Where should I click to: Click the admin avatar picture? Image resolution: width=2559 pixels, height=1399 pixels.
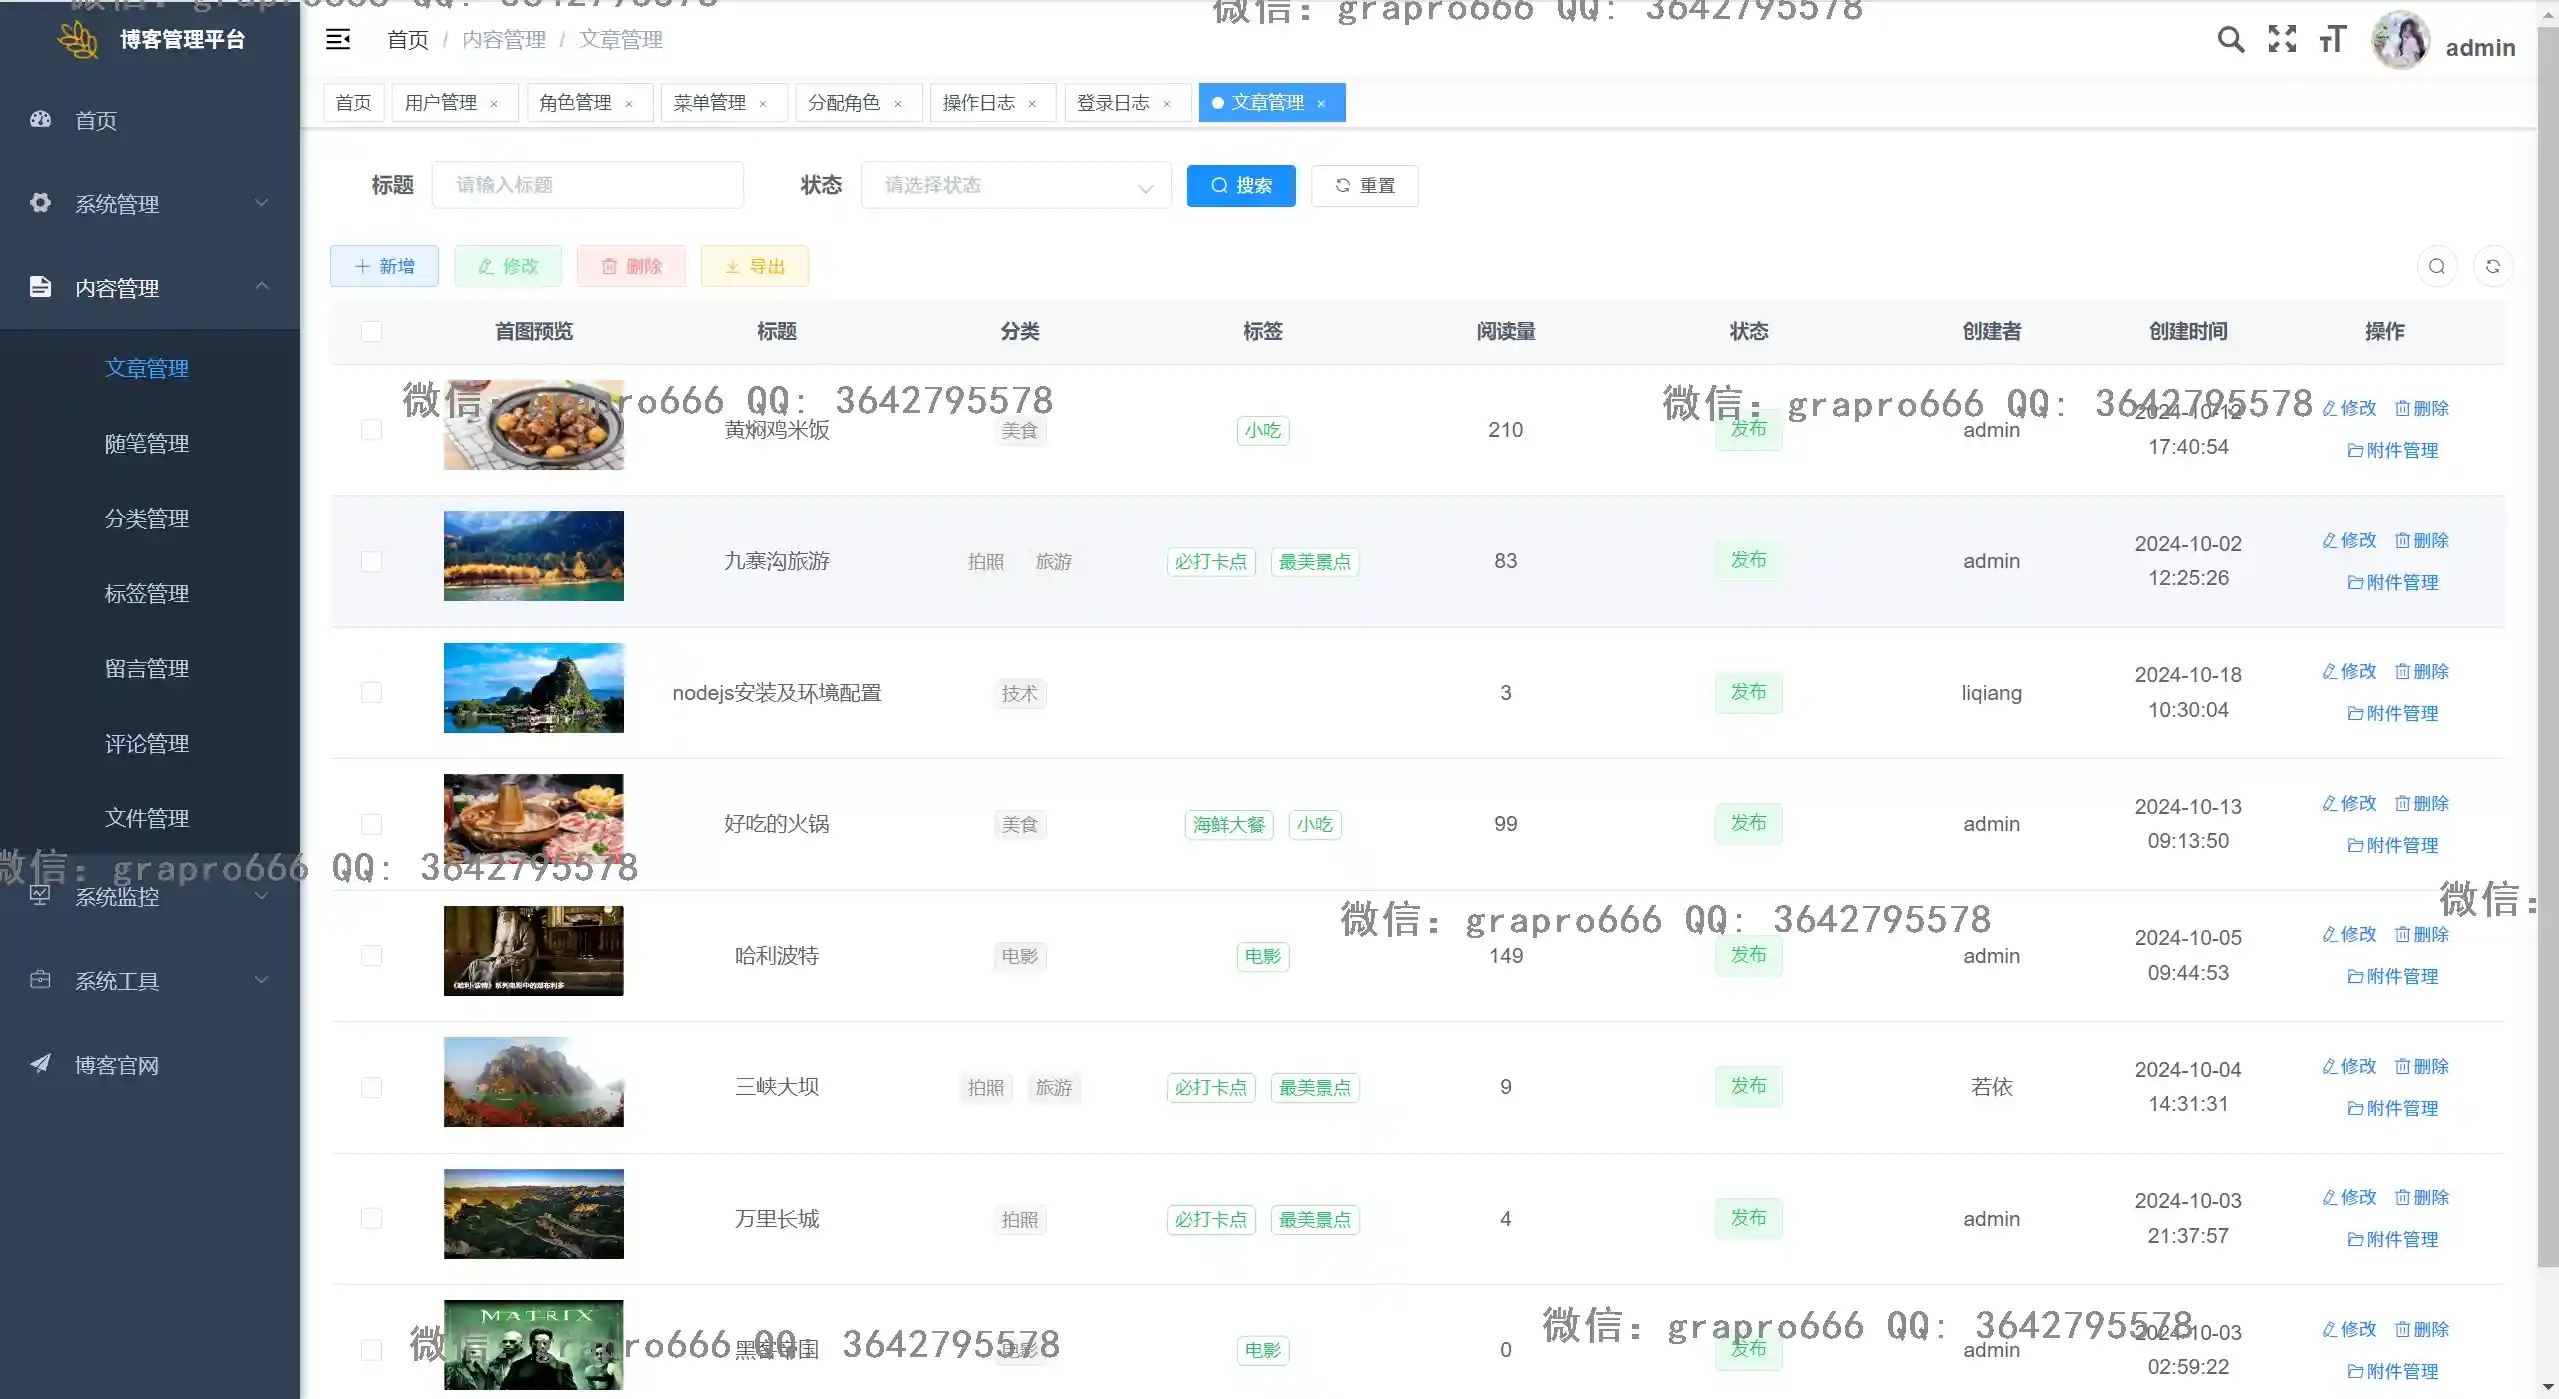click(x=2400, y=41)
